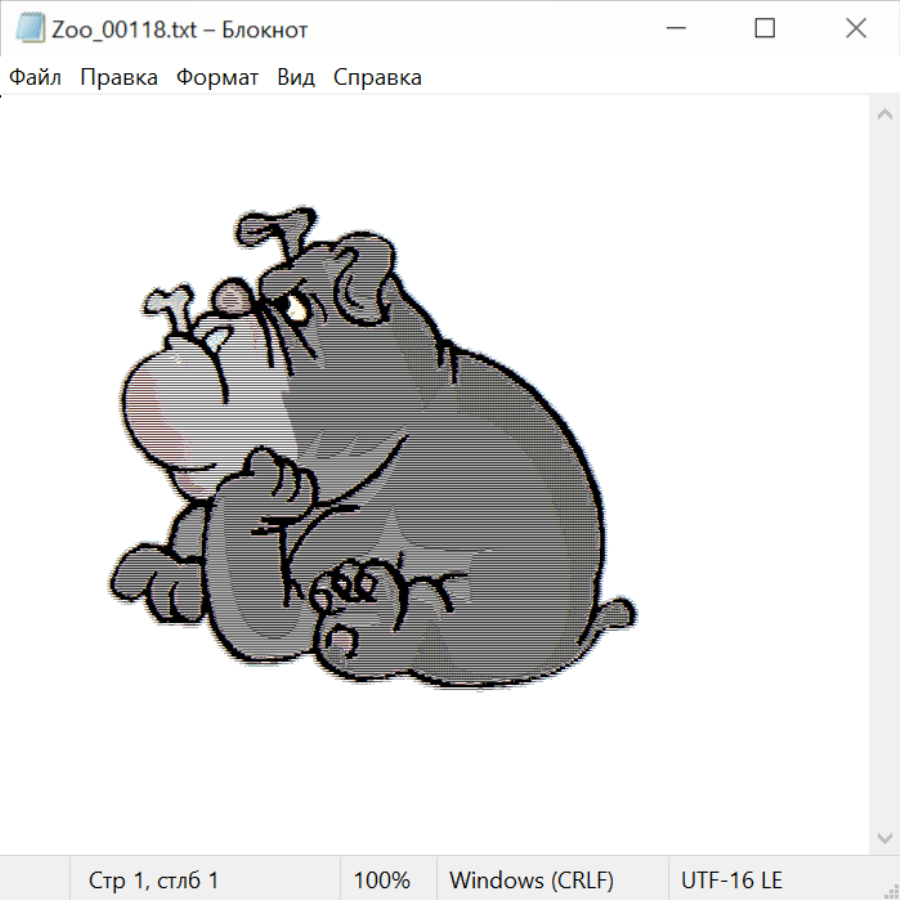Maximize the Блокнот window
Image resolution: width=900 pixels, height=900 pixels.
point(764,29)
